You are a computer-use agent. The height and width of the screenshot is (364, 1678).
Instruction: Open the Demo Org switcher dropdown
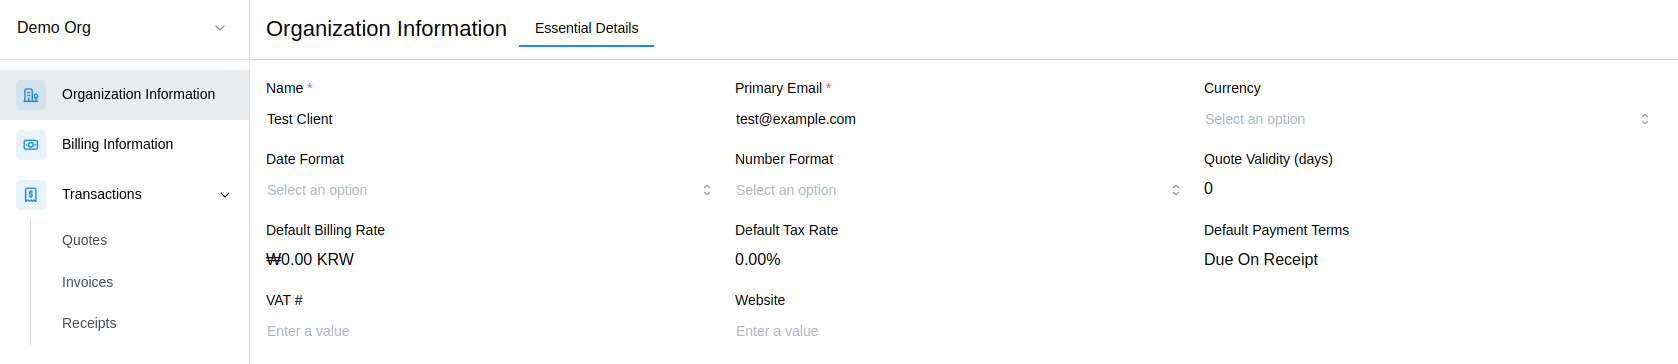coord(124,28)
